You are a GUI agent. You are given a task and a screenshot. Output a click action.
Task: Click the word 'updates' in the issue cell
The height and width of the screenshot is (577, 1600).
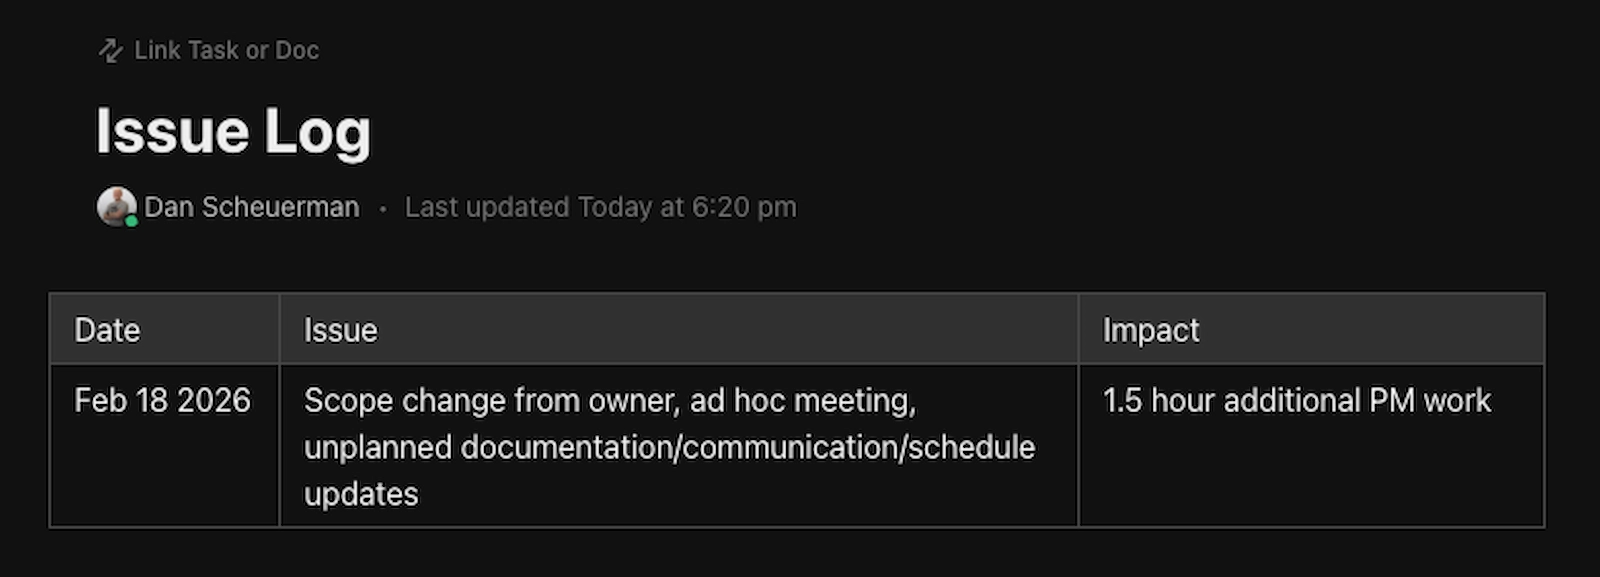[361, 494]
